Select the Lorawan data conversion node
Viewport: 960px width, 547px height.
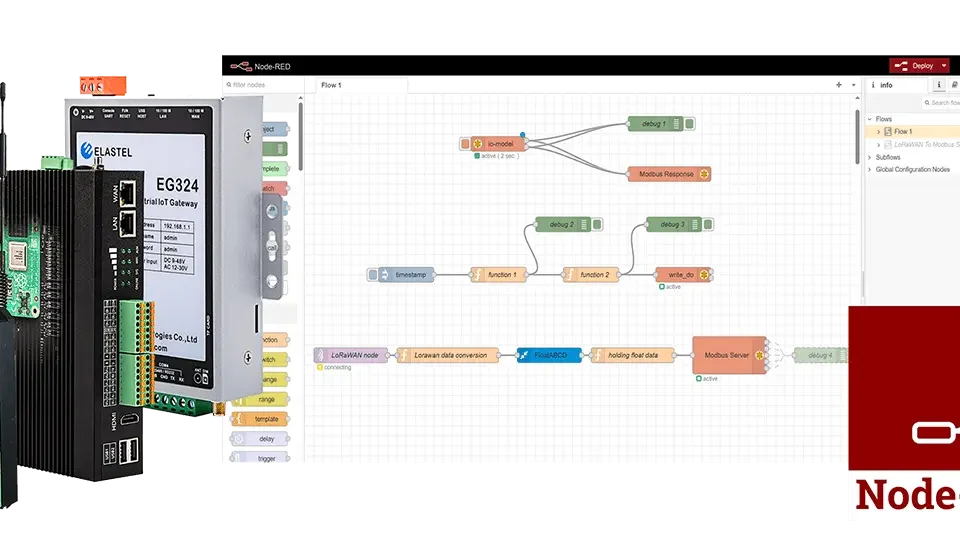(x=448, y=355)
